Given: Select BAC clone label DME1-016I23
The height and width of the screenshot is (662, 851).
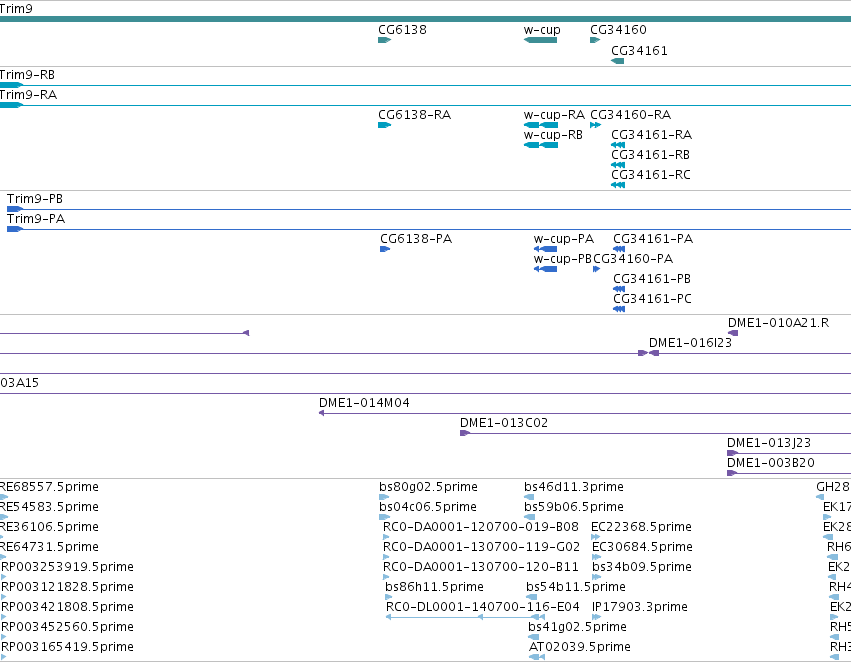Looking at the screenshot, I should click(x=690, y=343).
